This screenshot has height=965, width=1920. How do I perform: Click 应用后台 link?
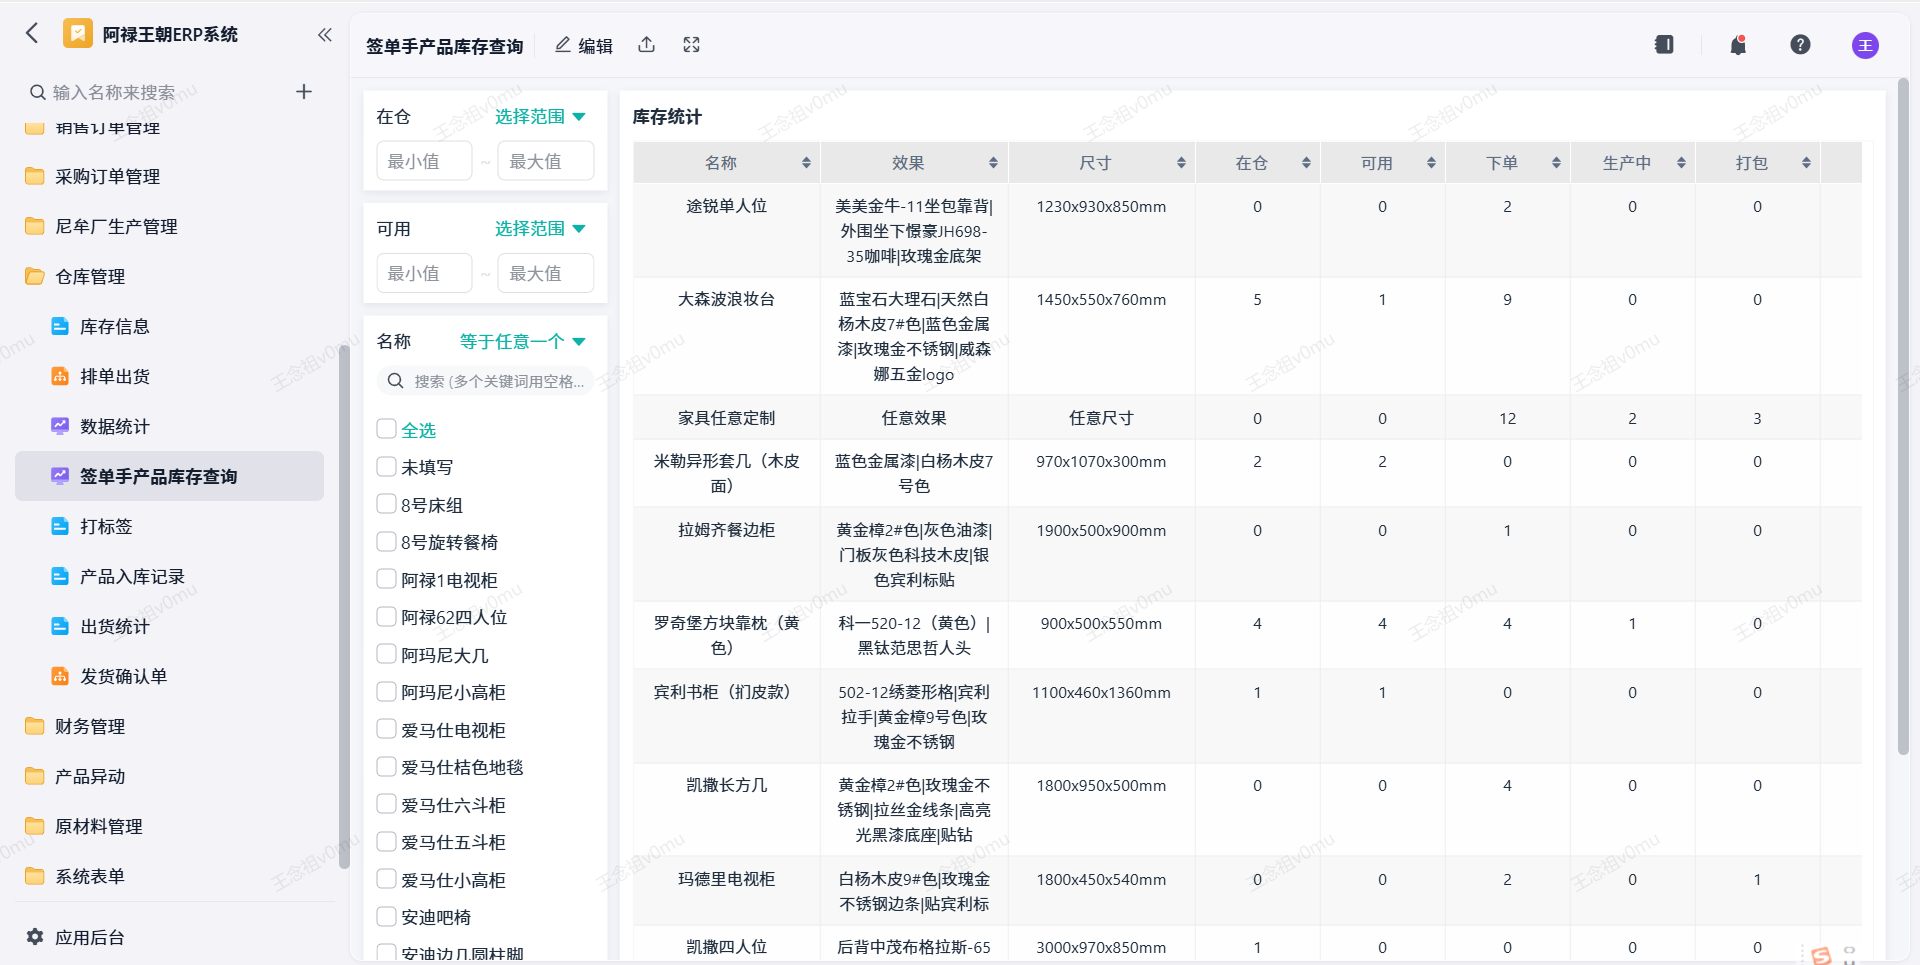pyautogui.click(x=90, y=937)
